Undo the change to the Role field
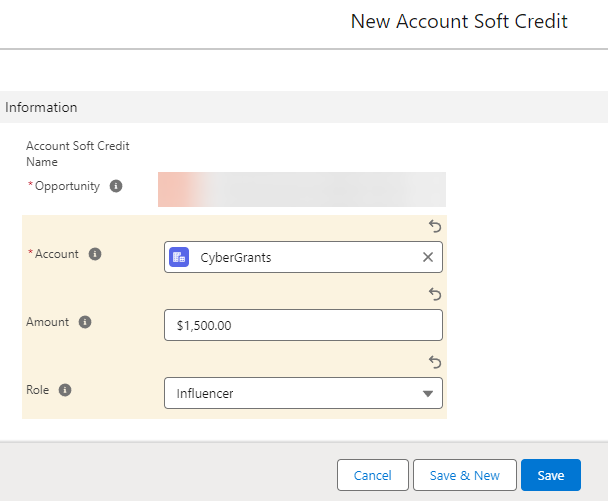The image size is (608, 501). click(x=435, y=362)
